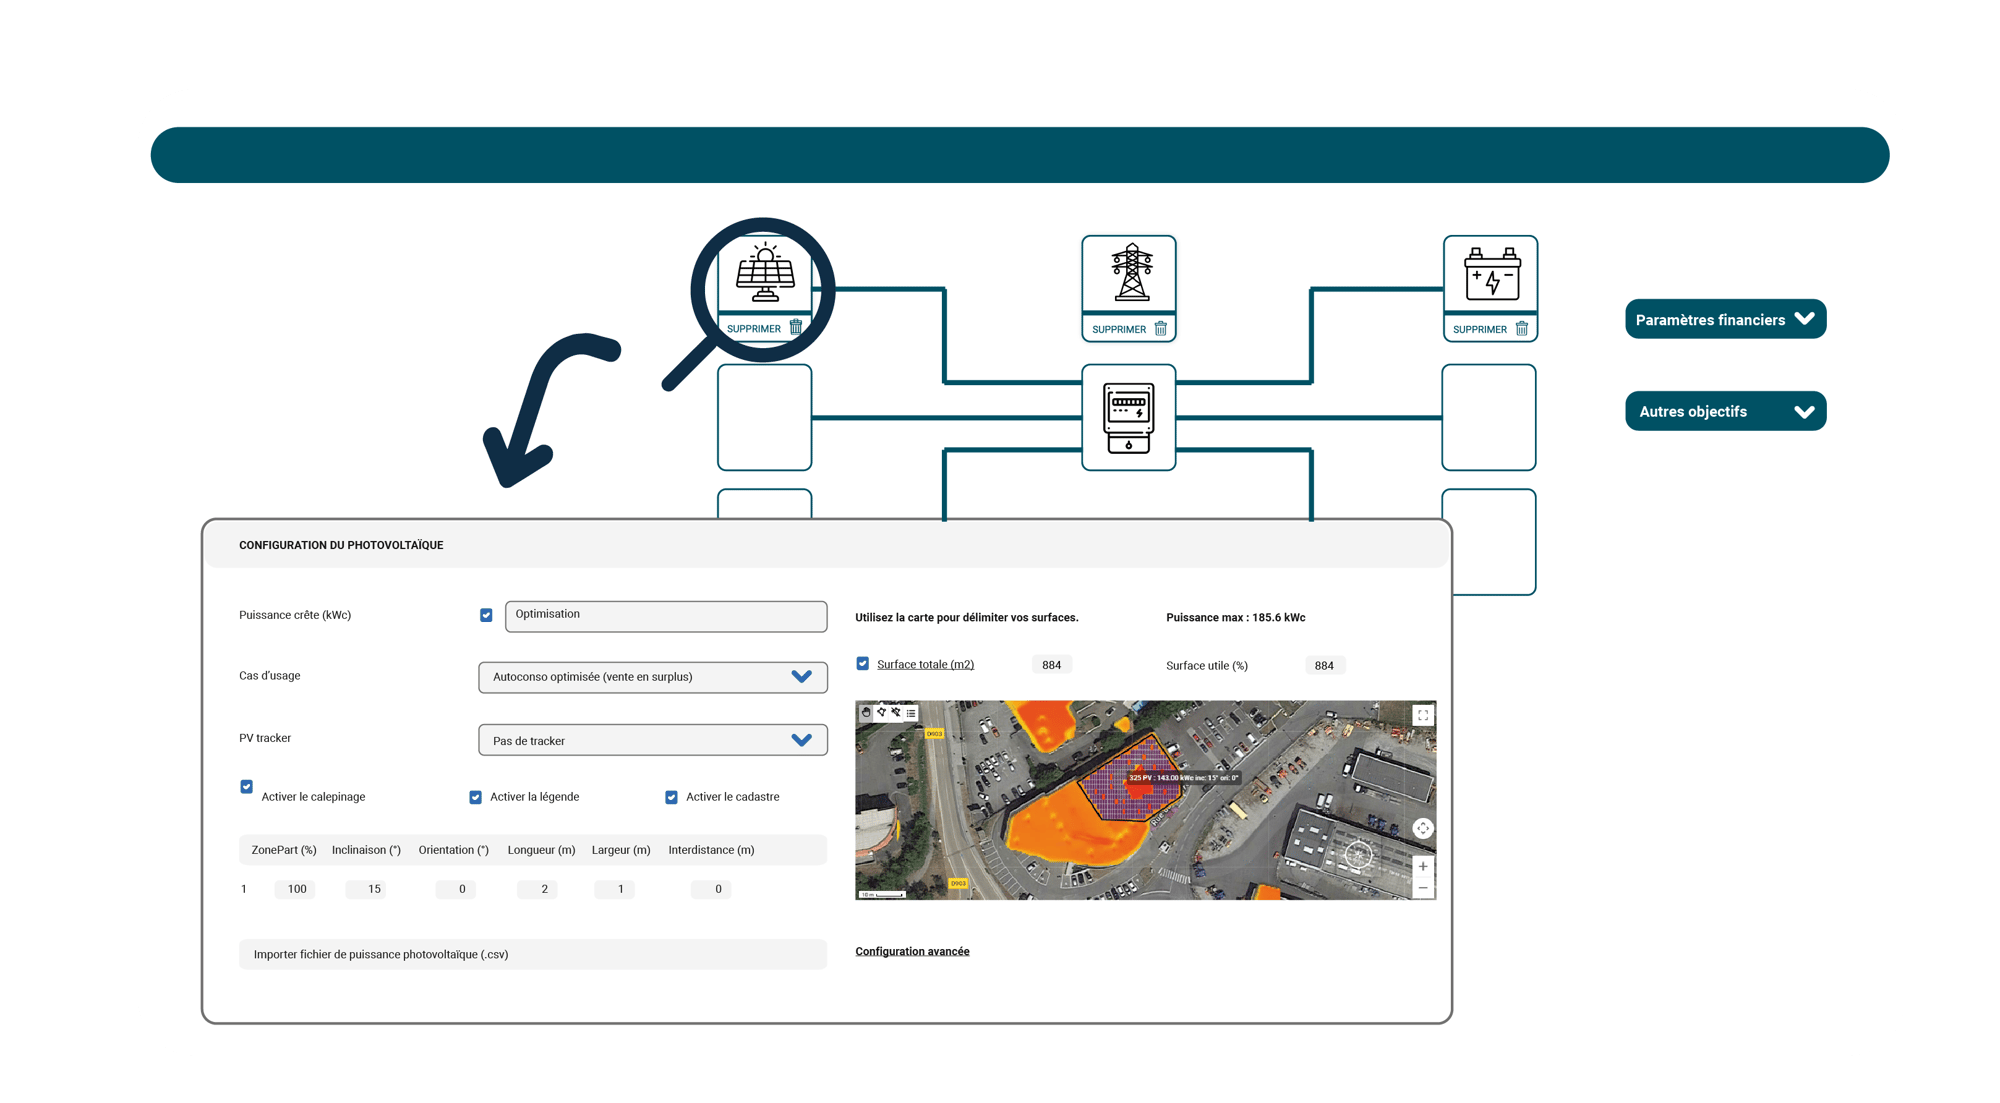The height and width of the screenshot is (1103, 2000).
Task: Click the electric meter icon
Action: (x=1129, y=417)
